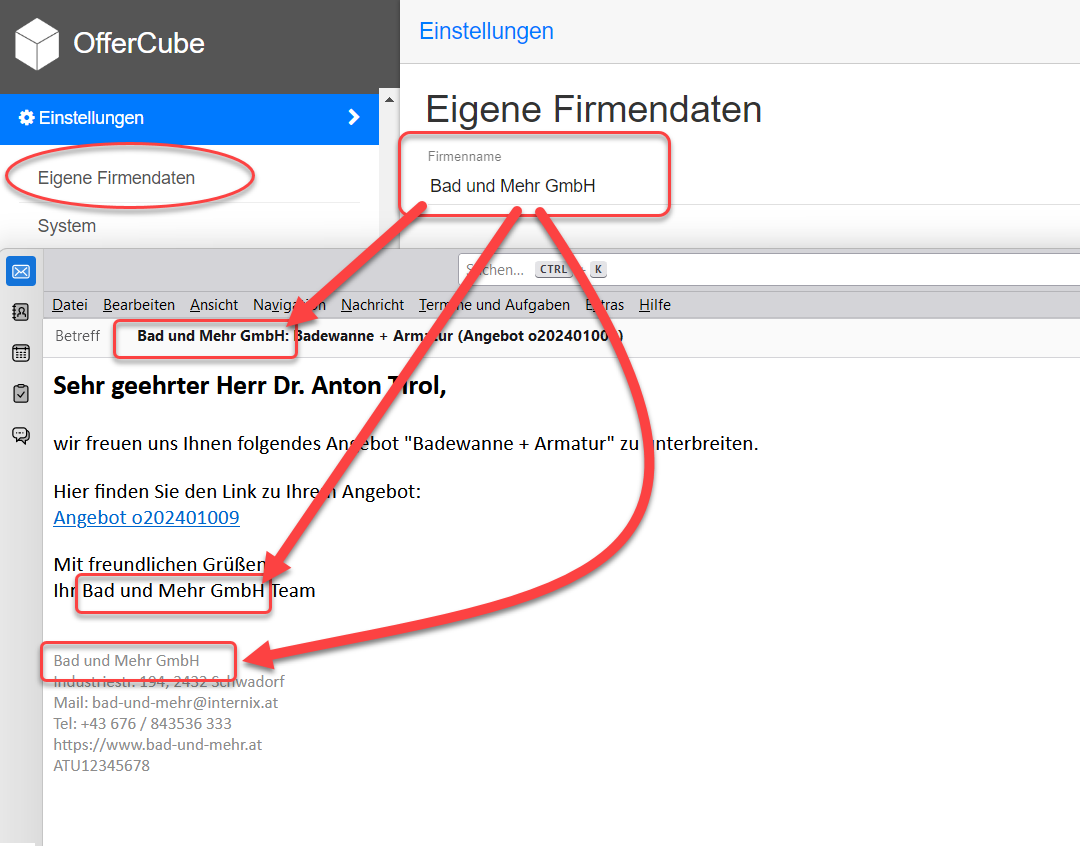Viewport: 1080px width, 846px height.
Task: Expand the Einstellungen chevron arrow
Action: pos(354,117)
